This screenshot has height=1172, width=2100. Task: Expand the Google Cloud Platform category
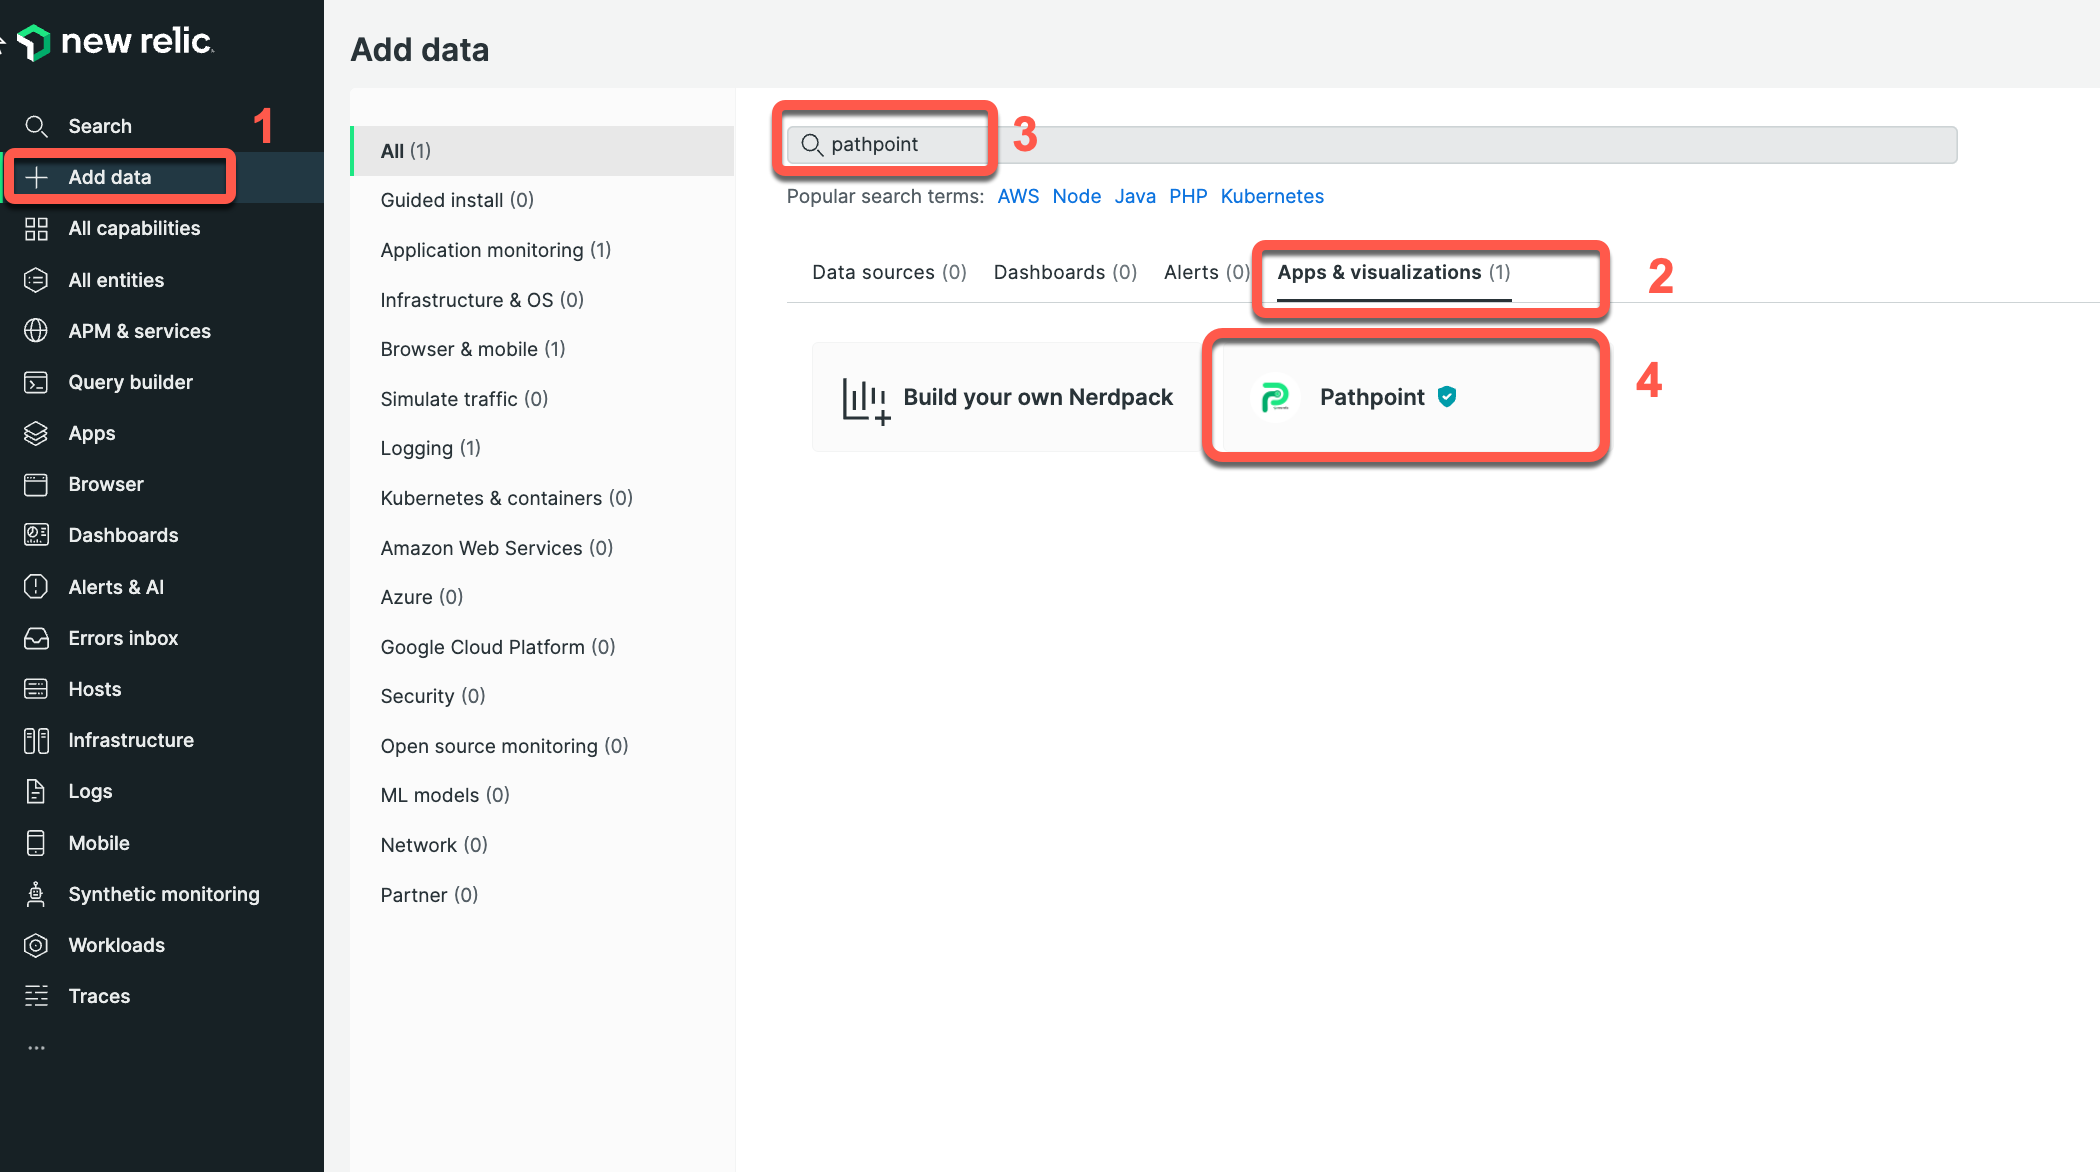[498, 646]
